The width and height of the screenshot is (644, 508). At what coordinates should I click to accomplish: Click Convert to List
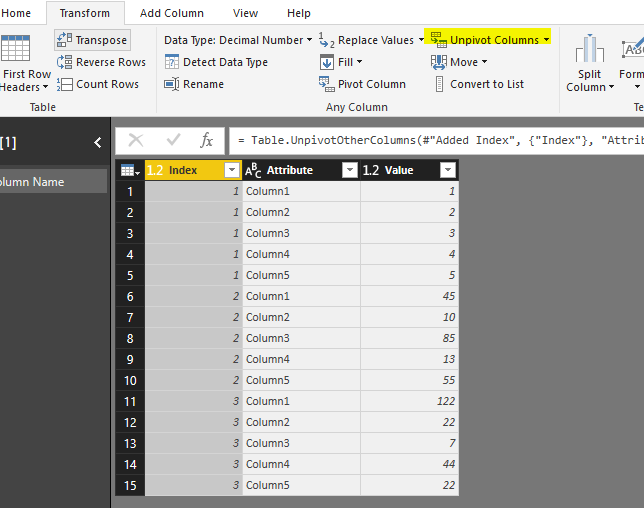[x=479, y=84]
